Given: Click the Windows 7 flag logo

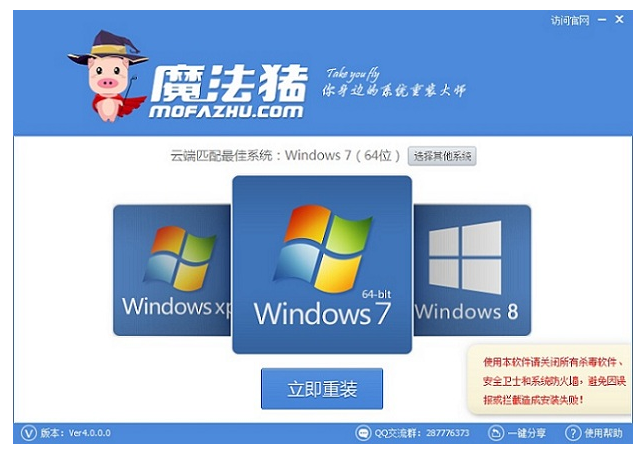Looking at the screenshot, I should (x=323, y=248).
